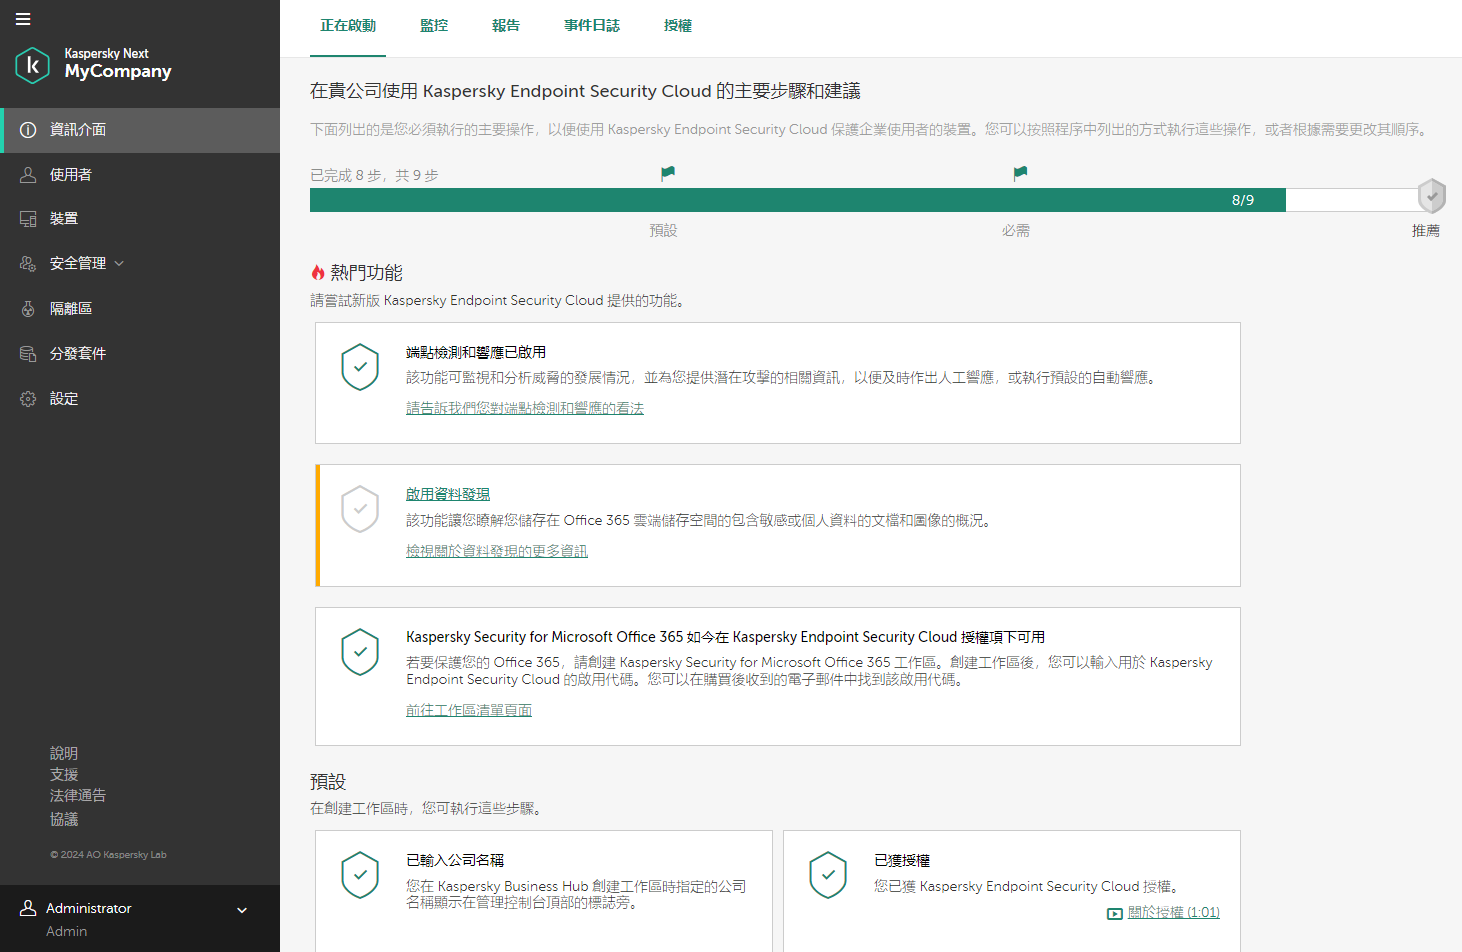Click the Kaspersky Next hexagon logo
Screen dimensions: 1462x952
pos(33,65)
